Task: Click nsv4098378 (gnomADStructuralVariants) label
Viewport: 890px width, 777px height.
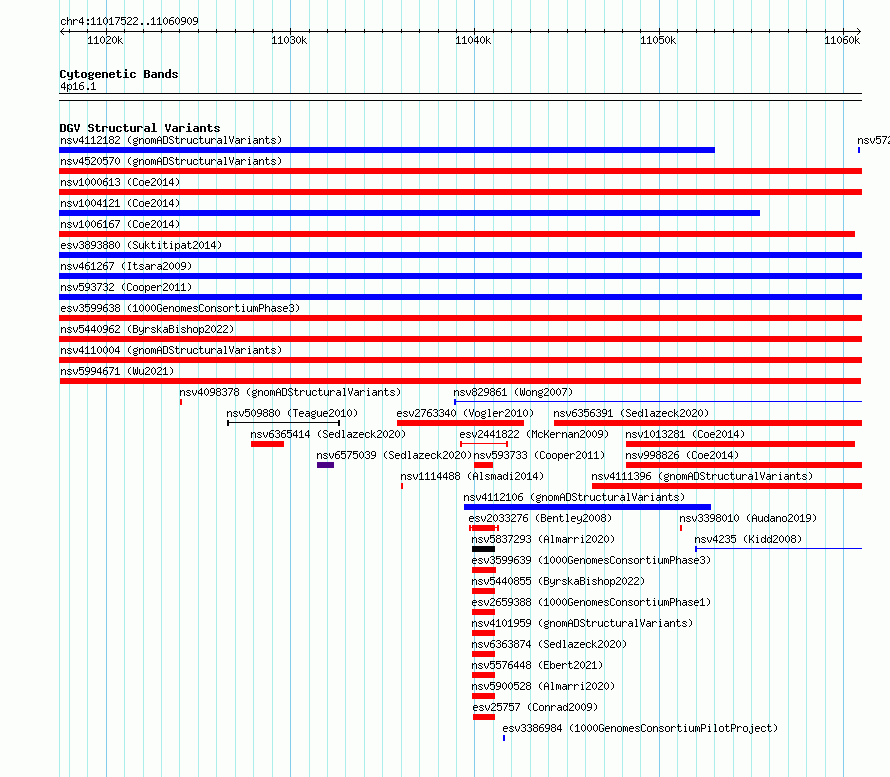Action: pyautogui.click(x=290, y=392)
